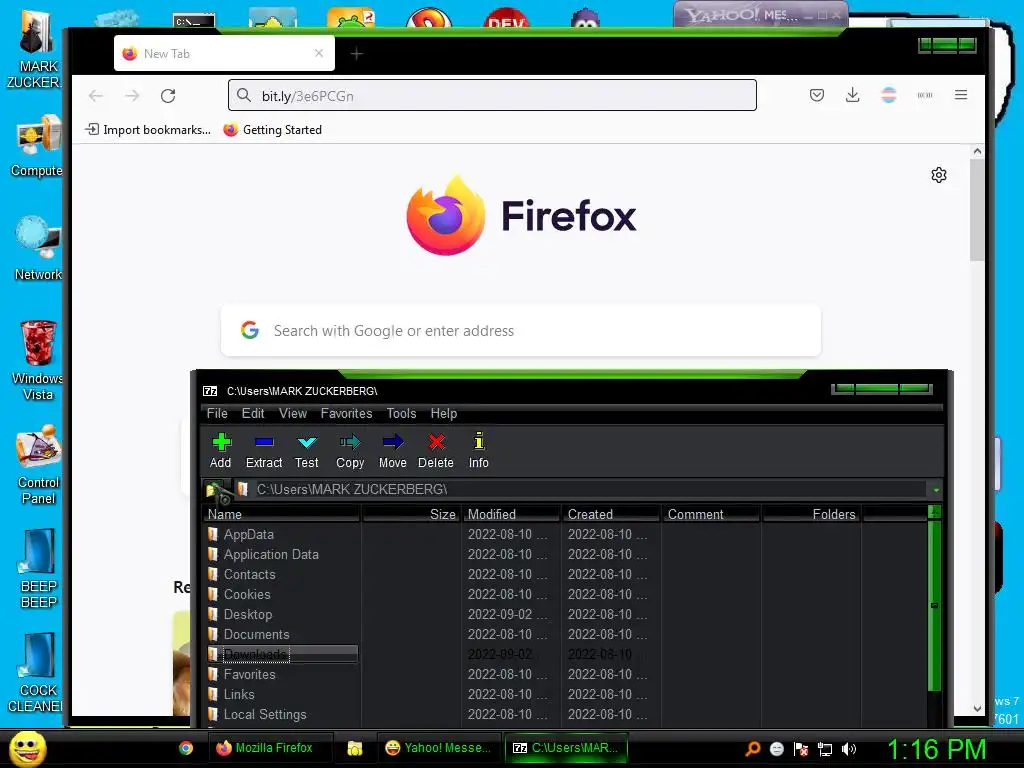Sort by Folders column header

pyautogui.click(x=812, y=515)
